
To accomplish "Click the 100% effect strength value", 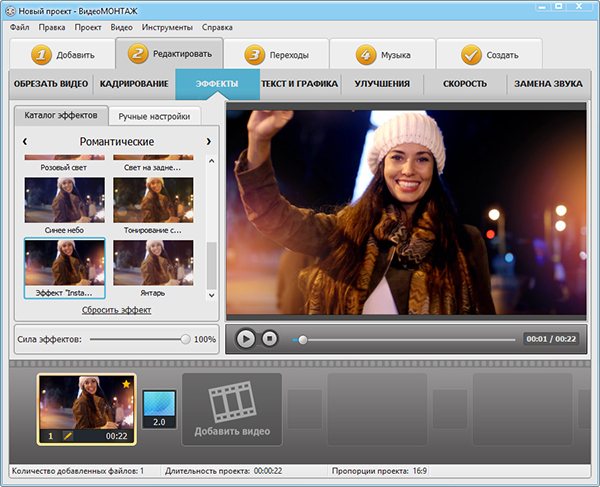I will (205, 339).
